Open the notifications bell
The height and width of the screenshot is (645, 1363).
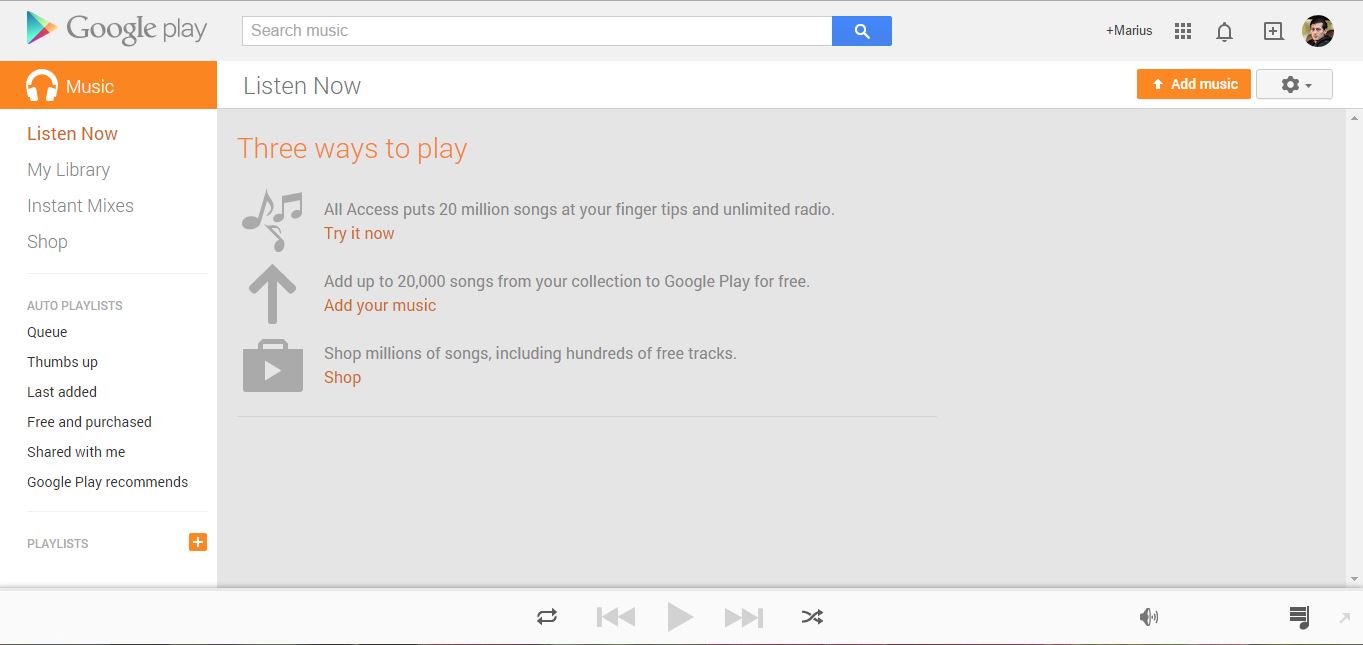click(1224, 32)
